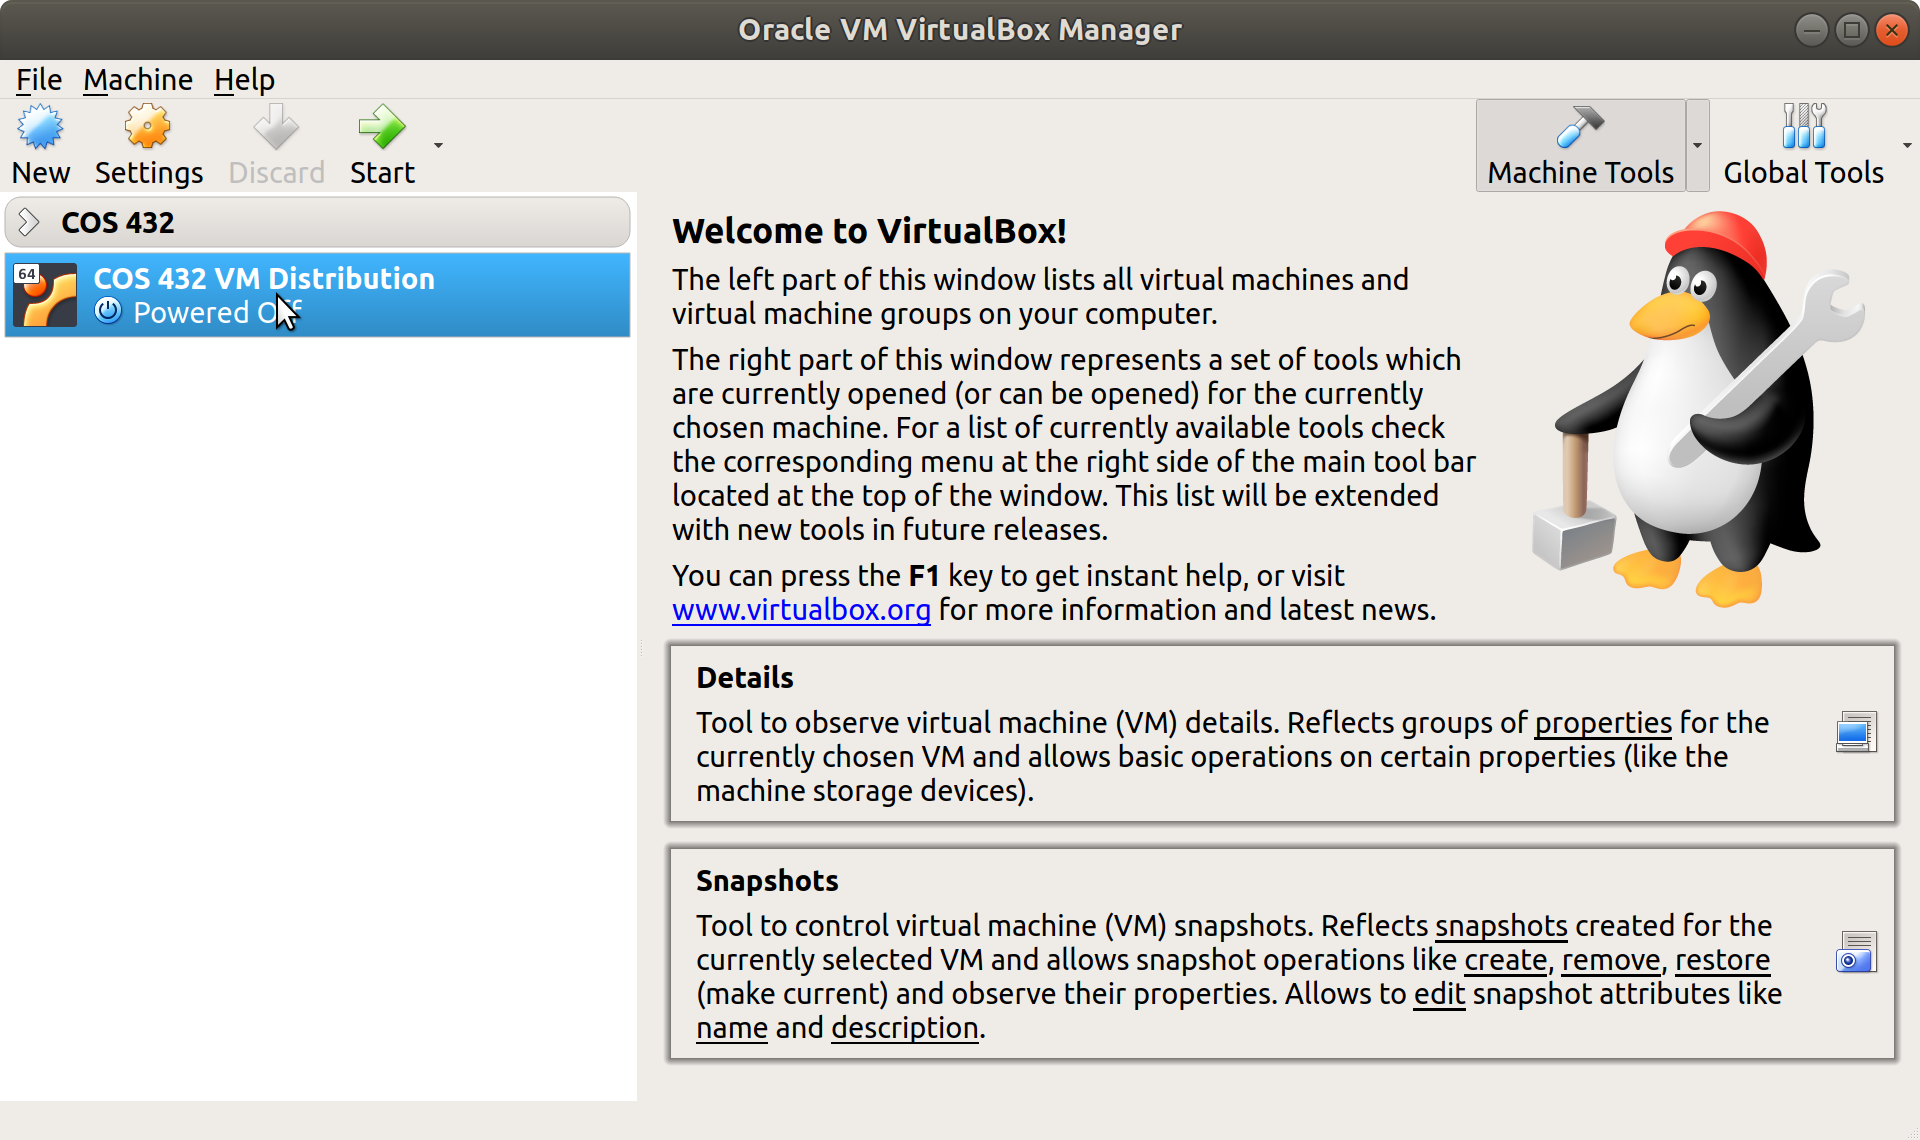Click the name link in Snapshots
1920x1140 pixels.
(x=732, y=1028)
